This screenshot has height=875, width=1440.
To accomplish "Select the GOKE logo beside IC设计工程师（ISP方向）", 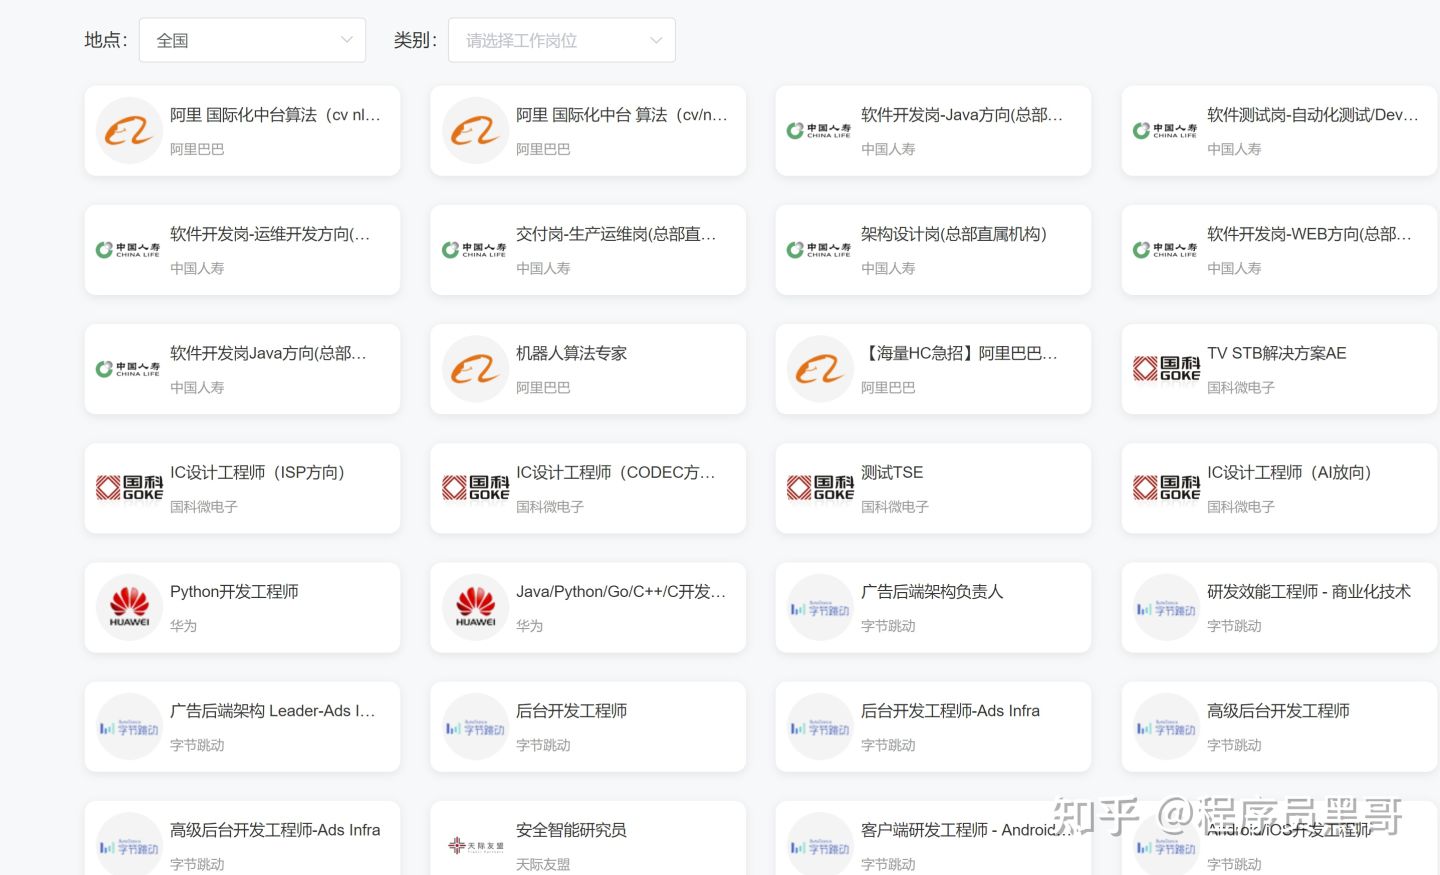I will (129, 488).
